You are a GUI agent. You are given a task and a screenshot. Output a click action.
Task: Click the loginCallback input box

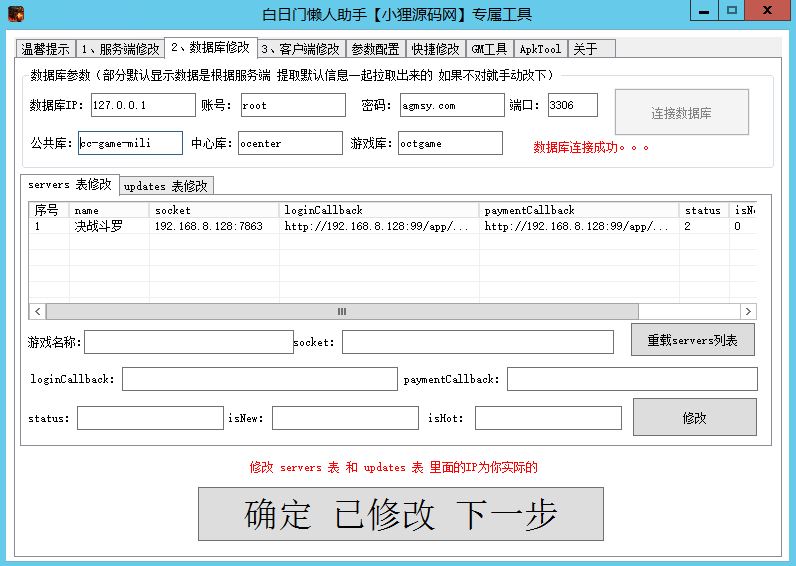click(x=259, y=380)
